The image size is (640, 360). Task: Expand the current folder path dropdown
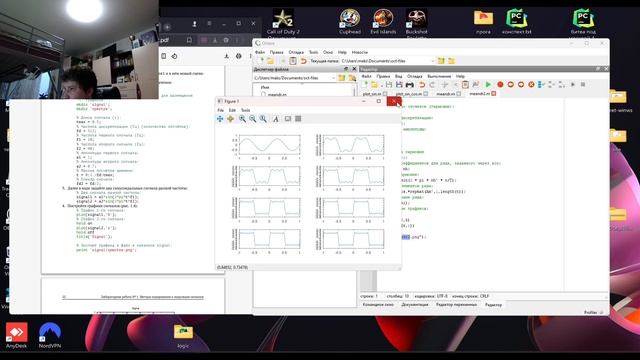pos(433,61)
